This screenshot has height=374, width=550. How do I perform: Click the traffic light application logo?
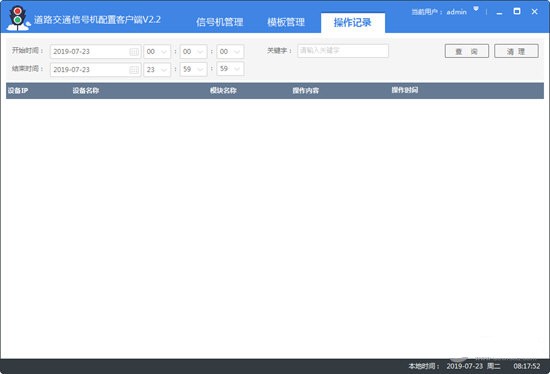tap(18, 18)
